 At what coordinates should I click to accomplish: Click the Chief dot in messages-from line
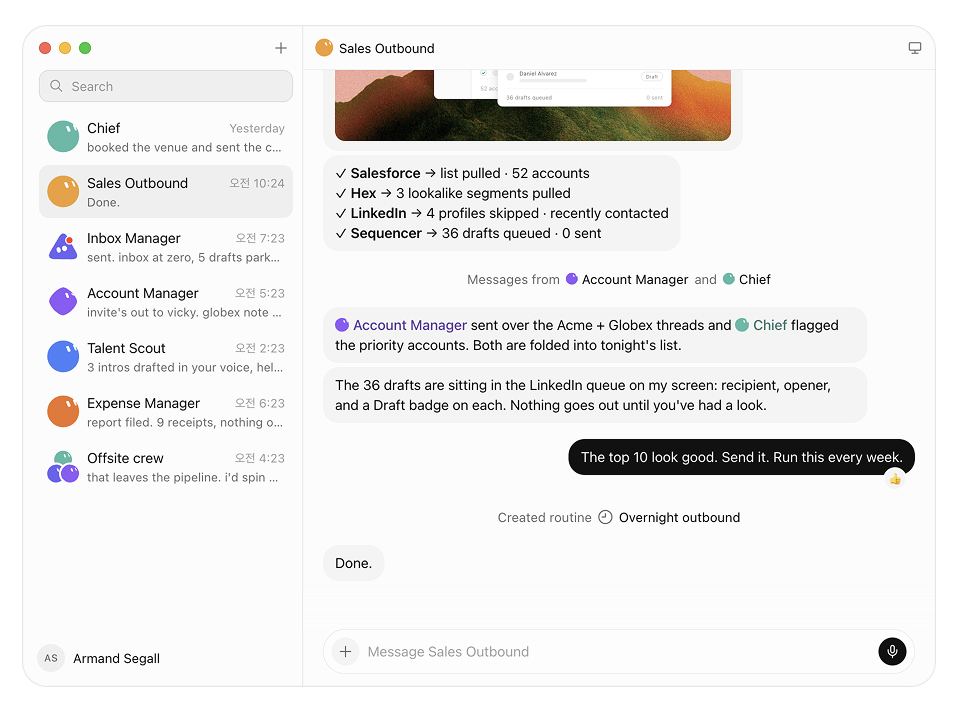[729, 279]
